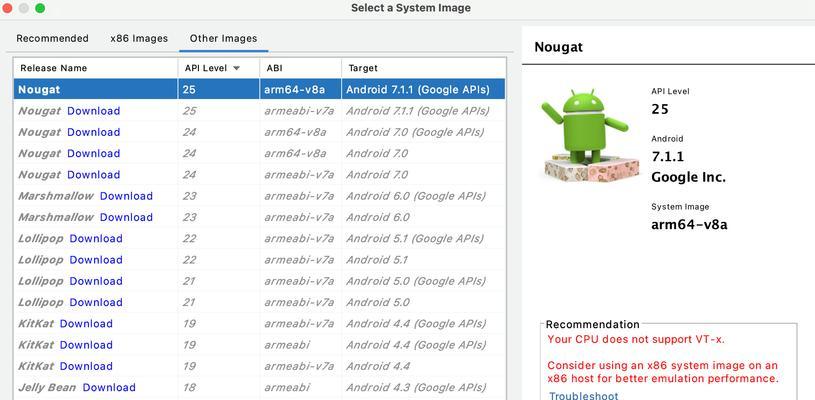Download Nougat API 25 armeabi-v7a image
The image size is (815, 400).
[x=94, y=111]
